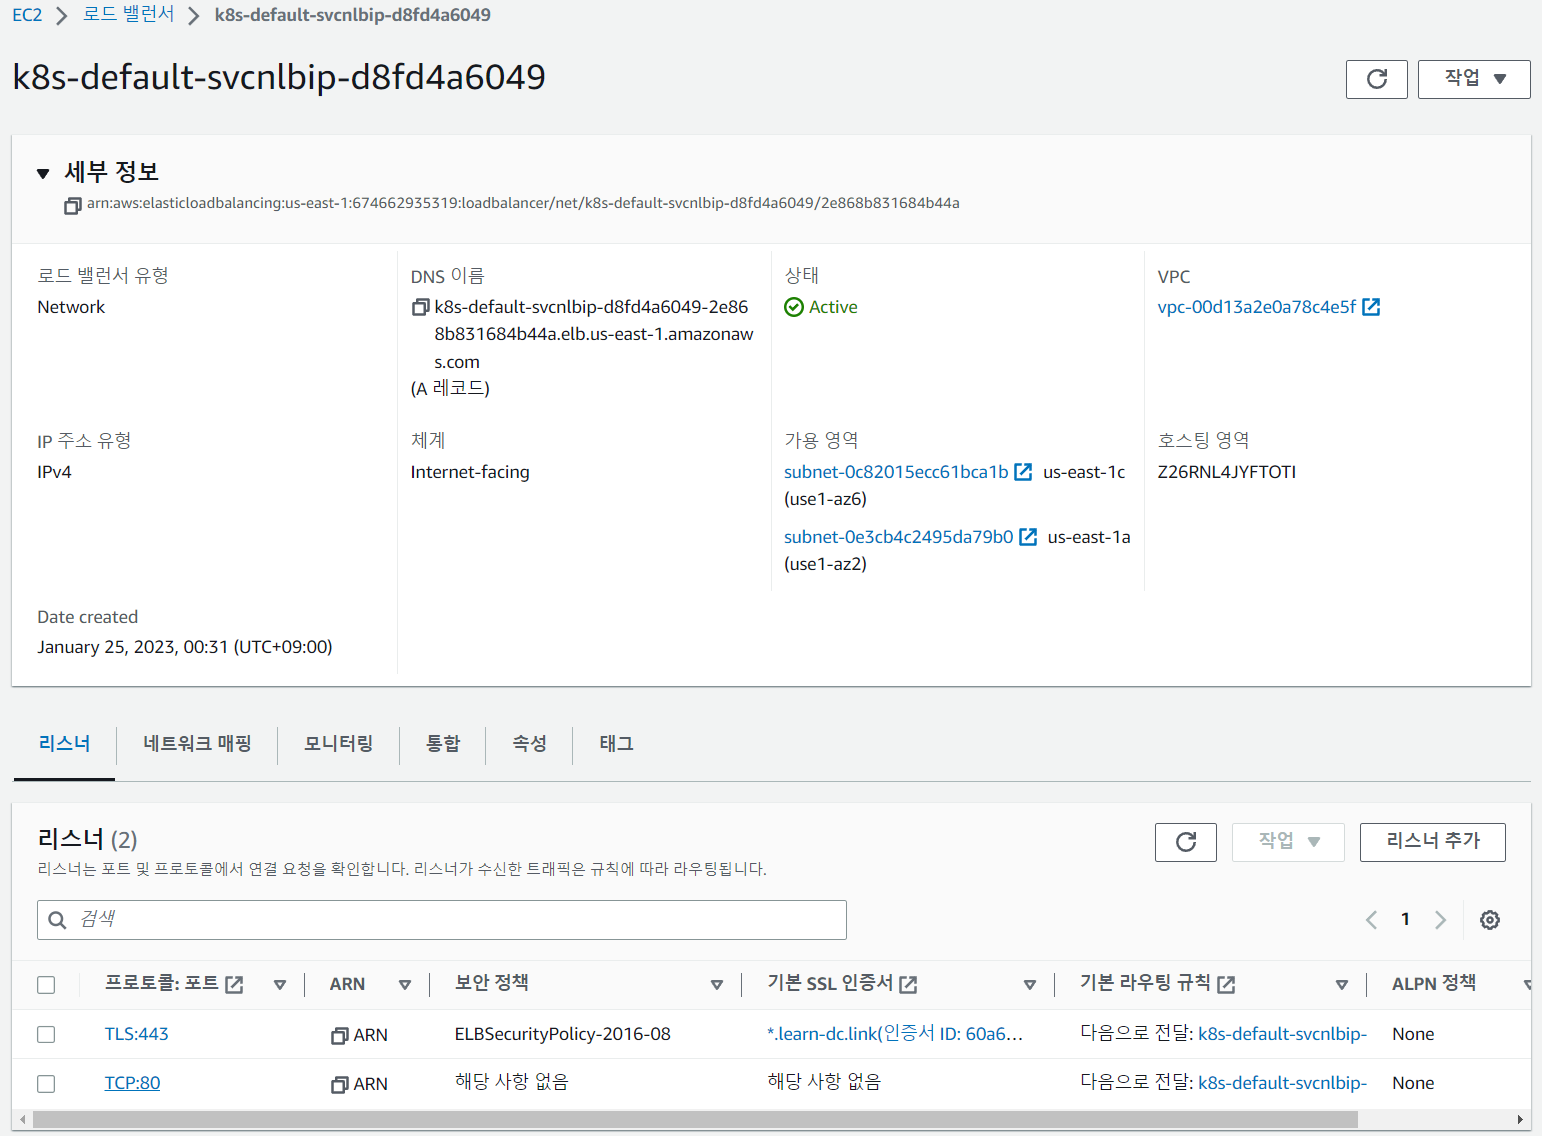
Task: Copy the TCP:80 listener ARN
Action: pos(339,1084)
